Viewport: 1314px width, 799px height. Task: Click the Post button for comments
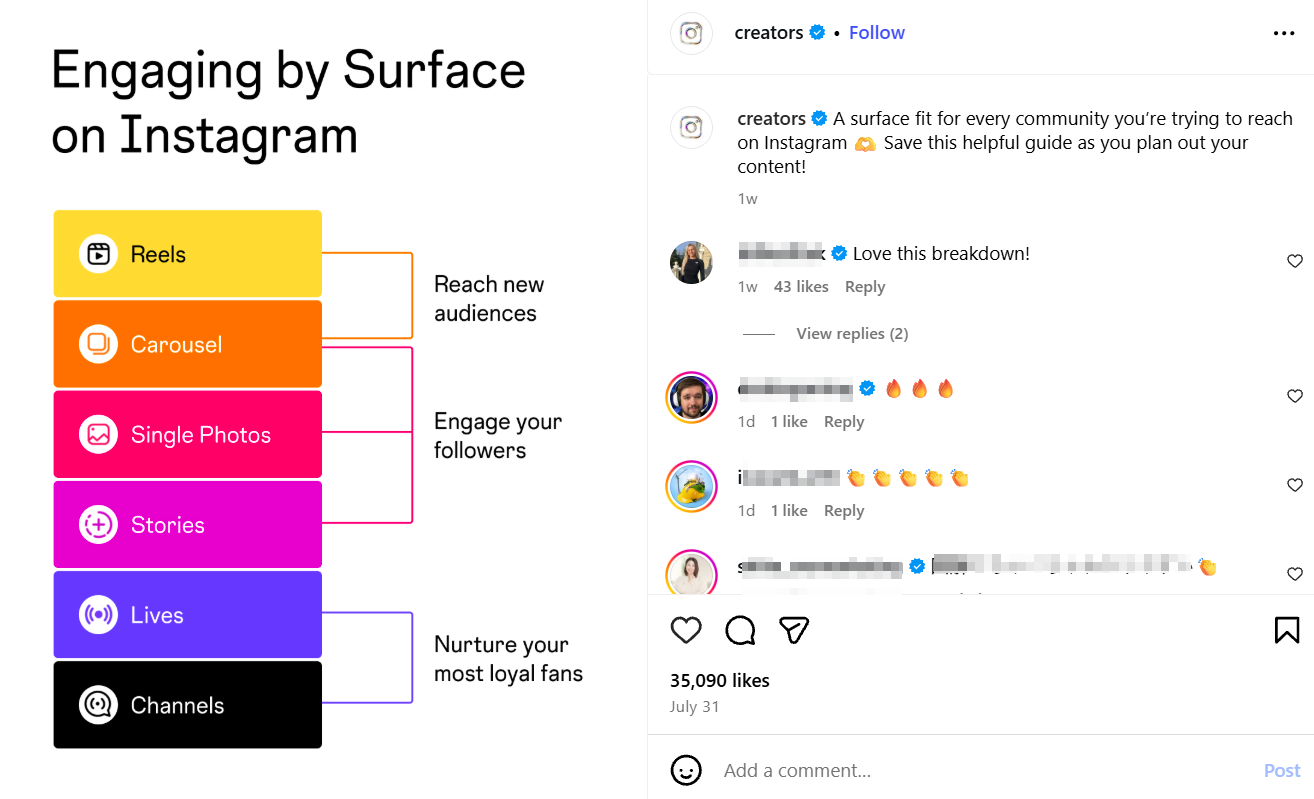[1281, 770]
